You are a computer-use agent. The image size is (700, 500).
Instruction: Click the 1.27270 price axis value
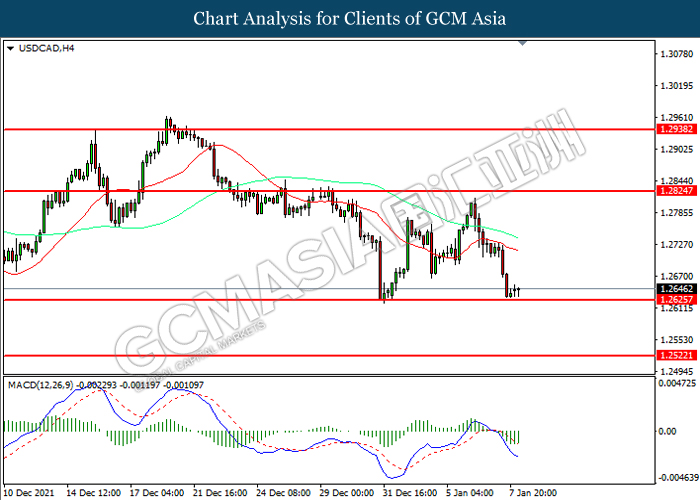click(x=677, y=245)
